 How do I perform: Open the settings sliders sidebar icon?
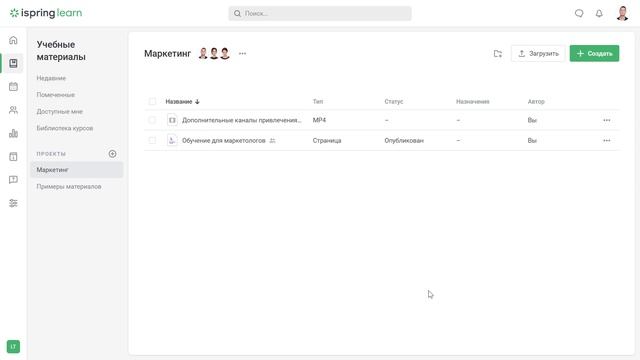pyautogui.click(x=13, y=203)
